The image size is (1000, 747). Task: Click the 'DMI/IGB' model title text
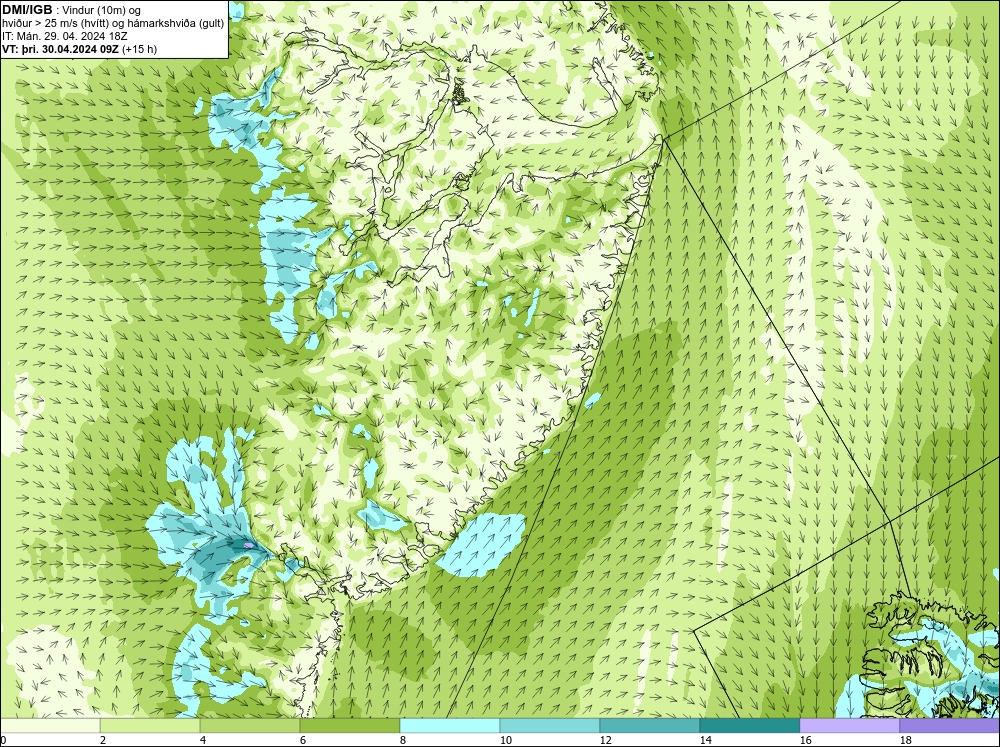point(27,10)
